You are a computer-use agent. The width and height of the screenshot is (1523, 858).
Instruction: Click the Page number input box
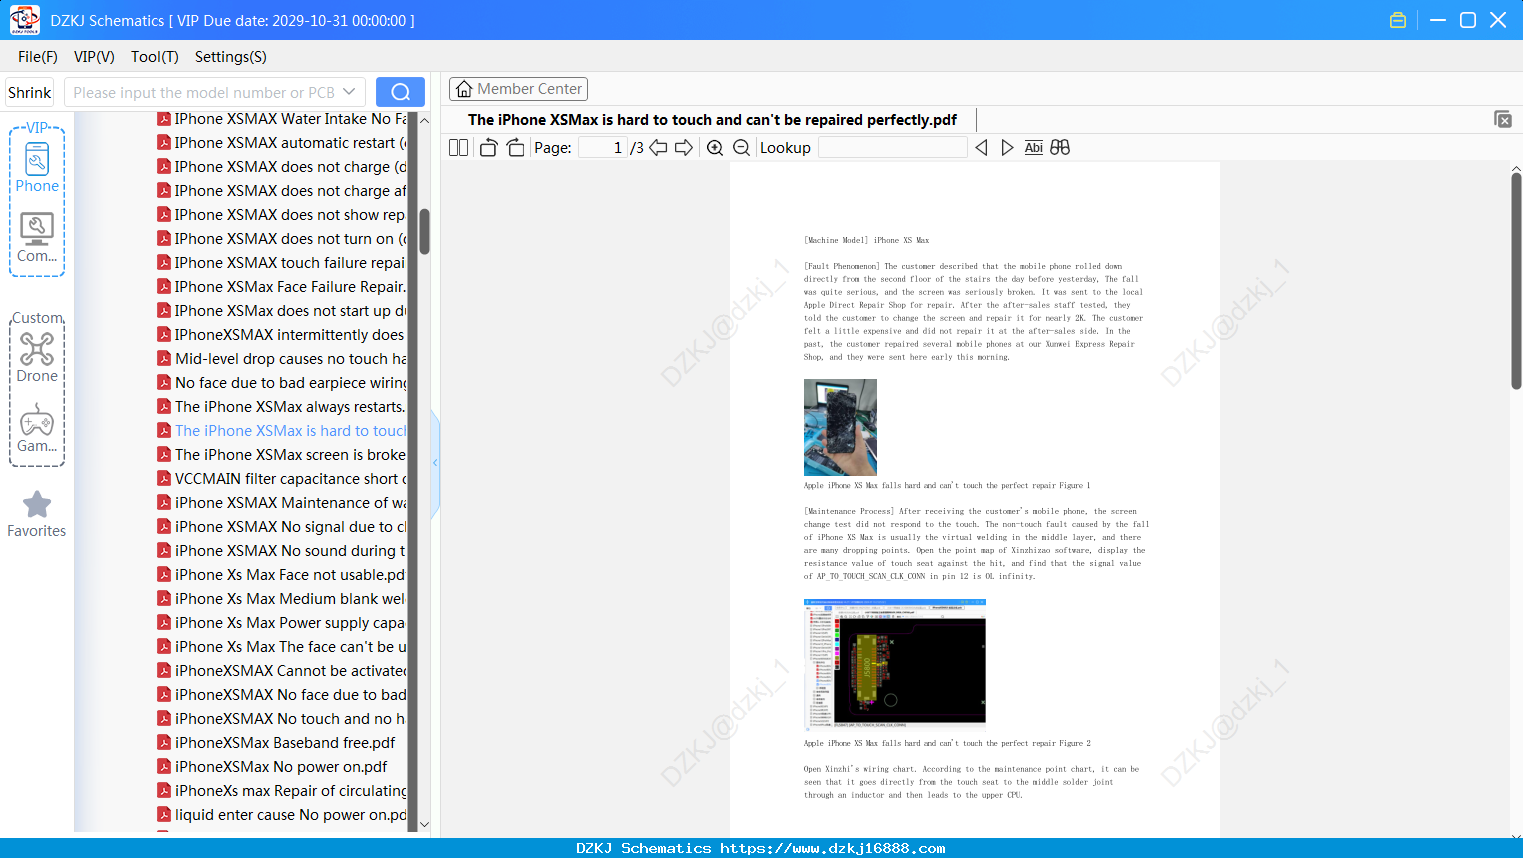point(603,148)
